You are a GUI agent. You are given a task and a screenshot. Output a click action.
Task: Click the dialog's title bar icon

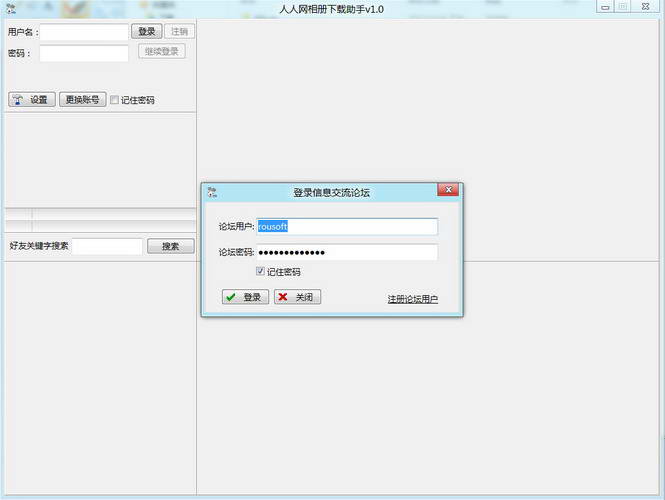pos(212,192)
